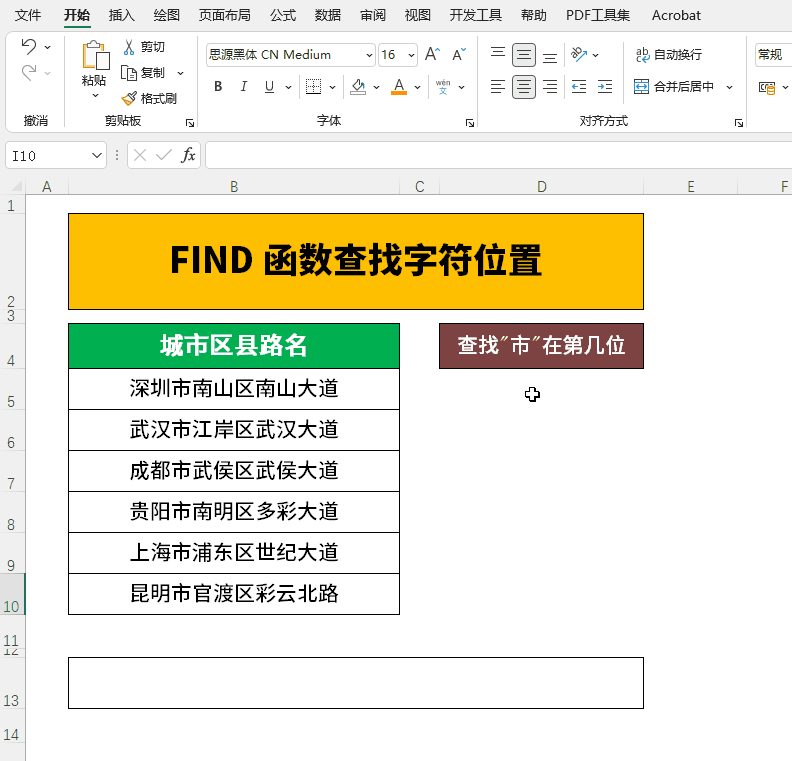792x761 pixels.
Task: Toggle Bold formatting
Action: pos(218,87)
